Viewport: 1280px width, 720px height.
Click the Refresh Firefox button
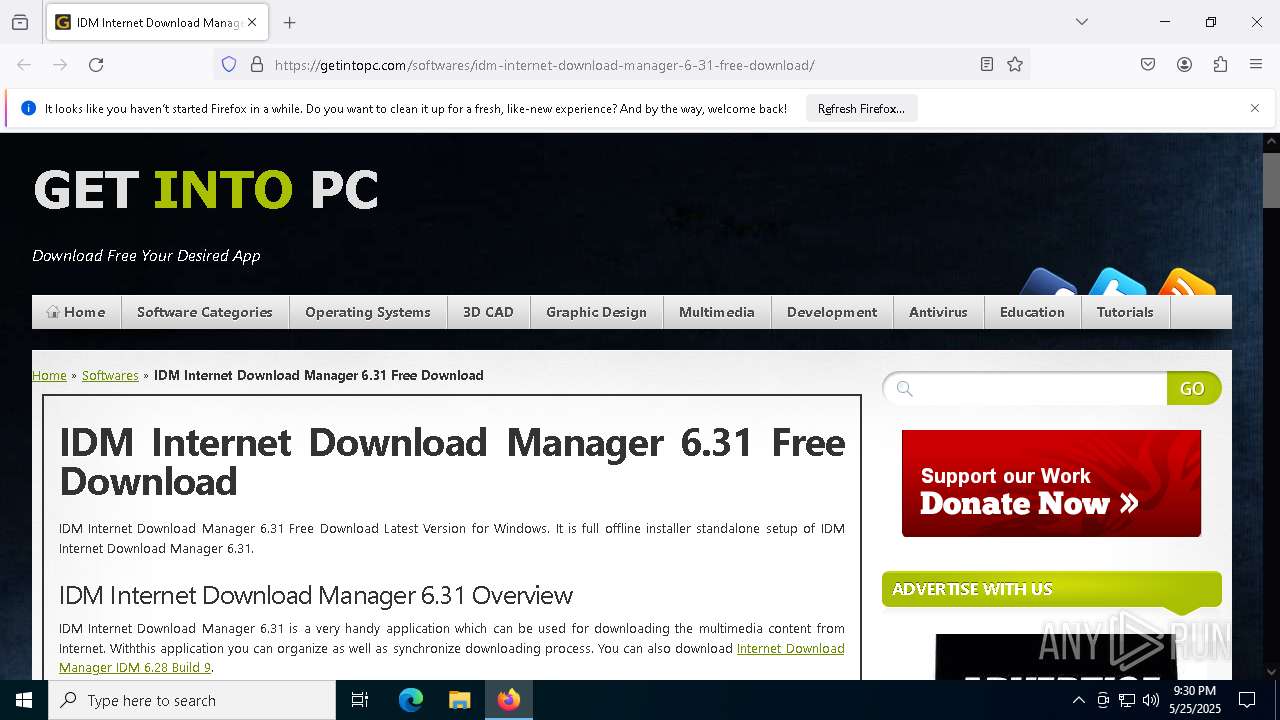(861, 108)
